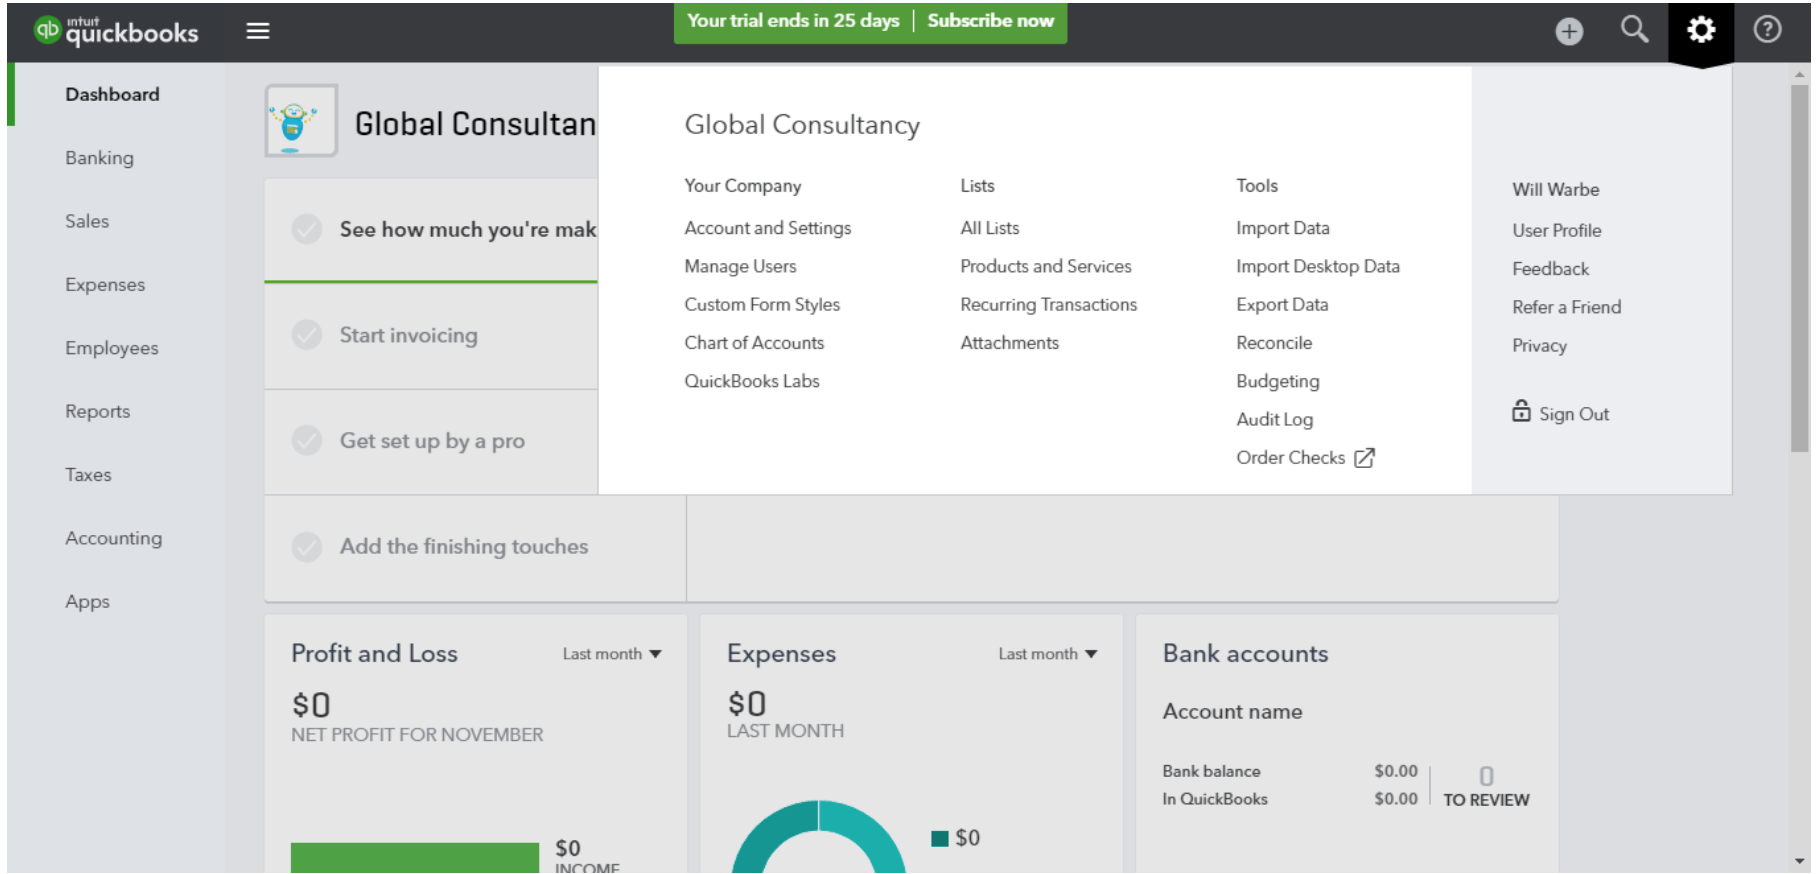Open Budgeting tool
Image resolution: width=1816 pixels, height=874 pixels.
coord(1278,381)
